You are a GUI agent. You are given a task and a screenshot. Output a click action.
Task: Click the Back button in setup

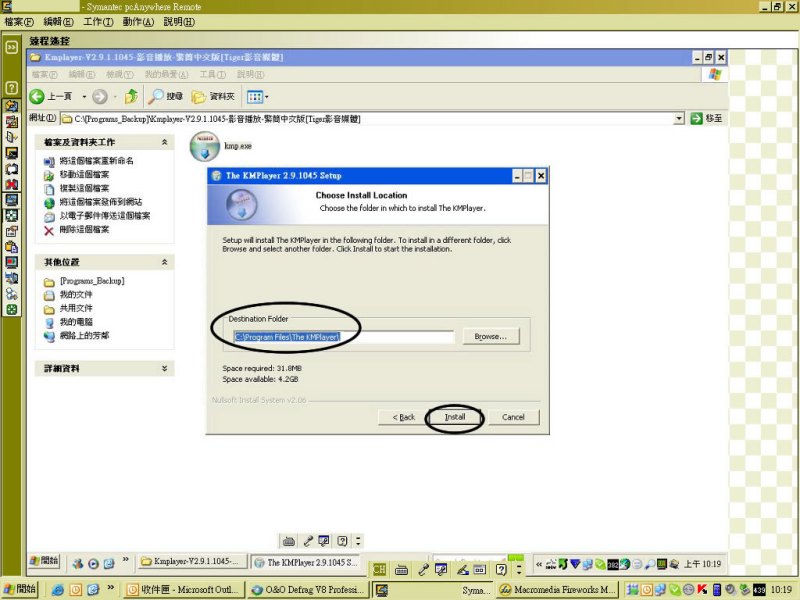pos(404,417)
